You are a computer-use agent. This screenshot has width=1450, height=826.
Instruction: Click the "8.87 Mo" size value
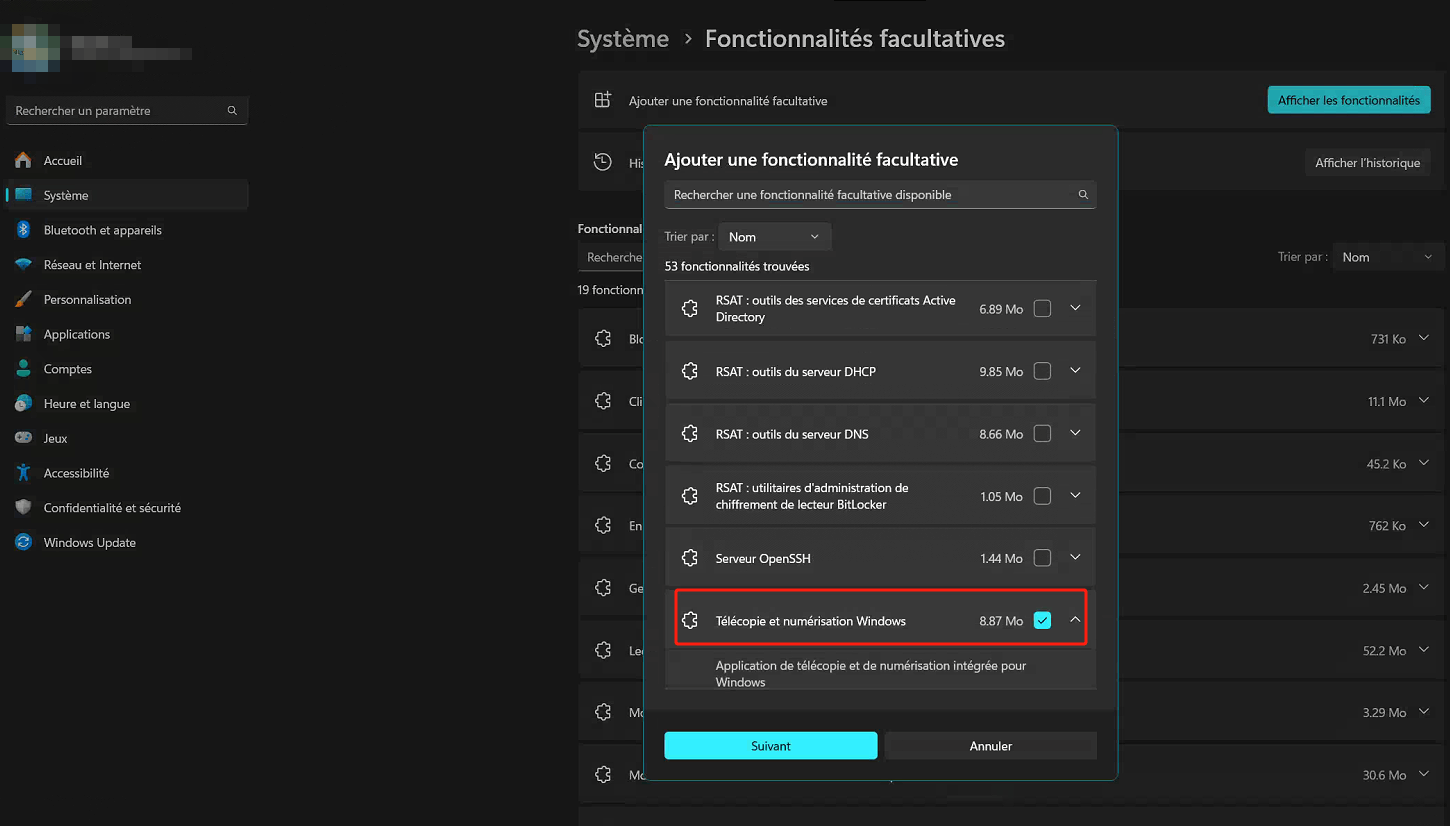click(1001, 621)
